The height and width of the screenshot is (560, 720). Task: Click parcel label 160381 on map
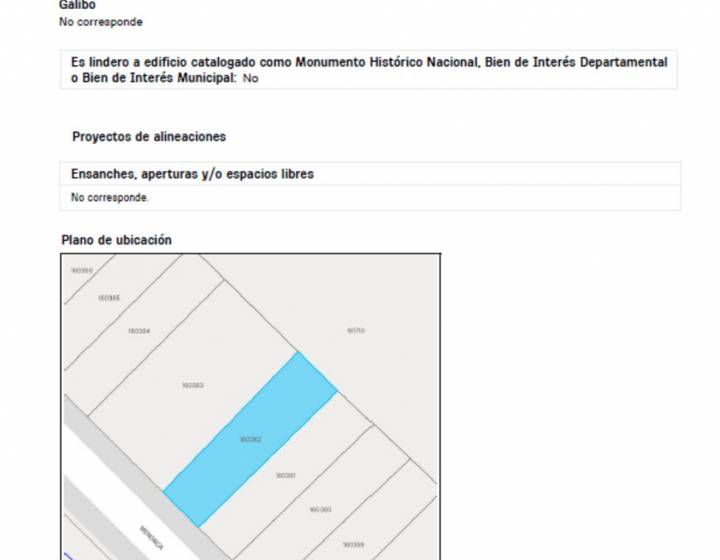pos(286,476)
